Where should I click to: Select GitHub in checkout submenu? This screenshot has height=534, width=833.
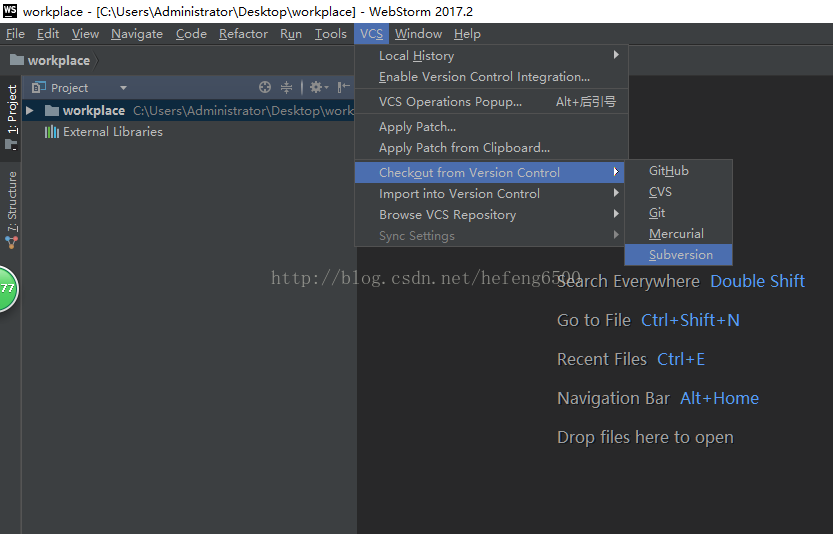678,171
